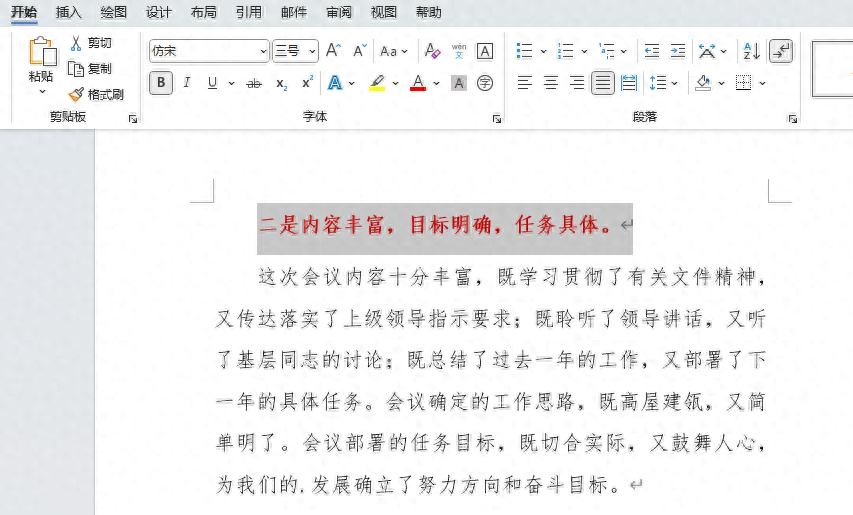
Task: Click the Phonetic Guide (wén 文) icon
Action: click(459, 51)
